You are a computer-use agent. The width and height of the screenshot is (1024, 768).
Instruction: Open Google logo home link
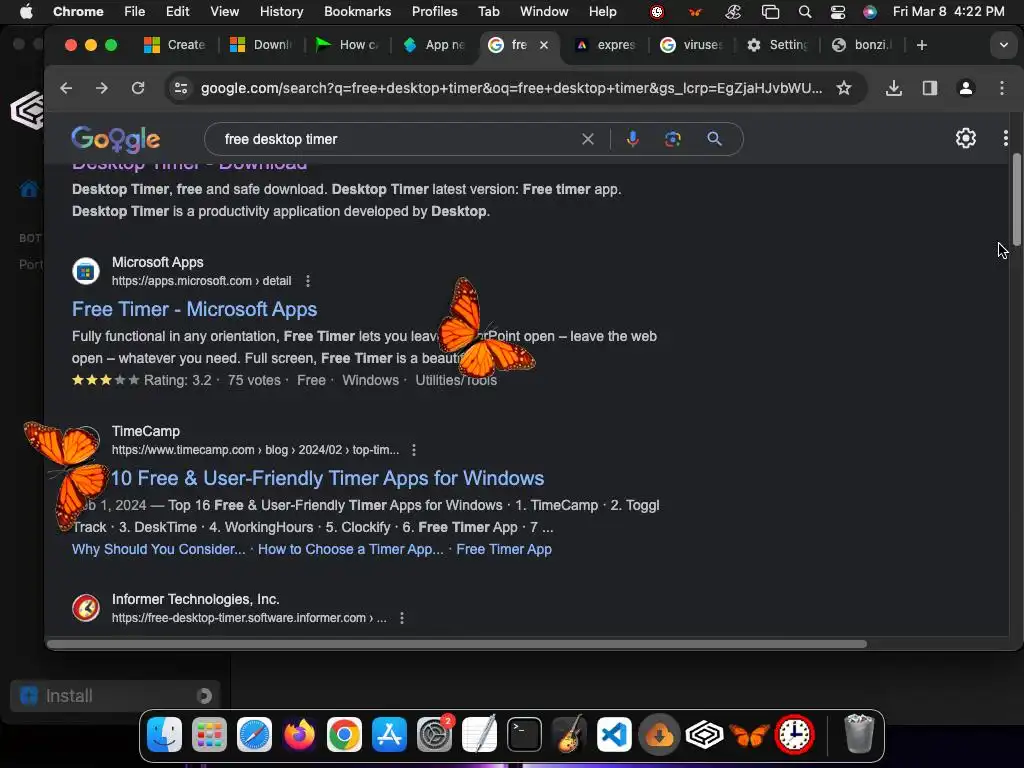point(116,139)
